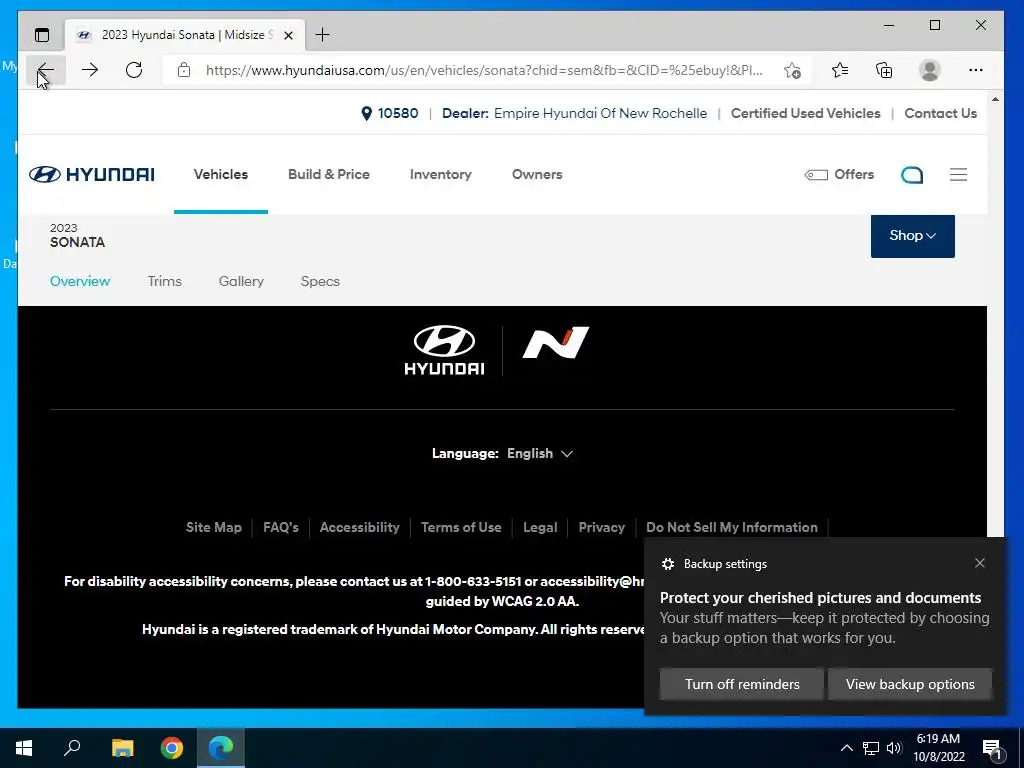Open the Vehicles navigation menu
Image resolution: width=1024 pixels, height=768 pixels.
(x=221, y=174)
